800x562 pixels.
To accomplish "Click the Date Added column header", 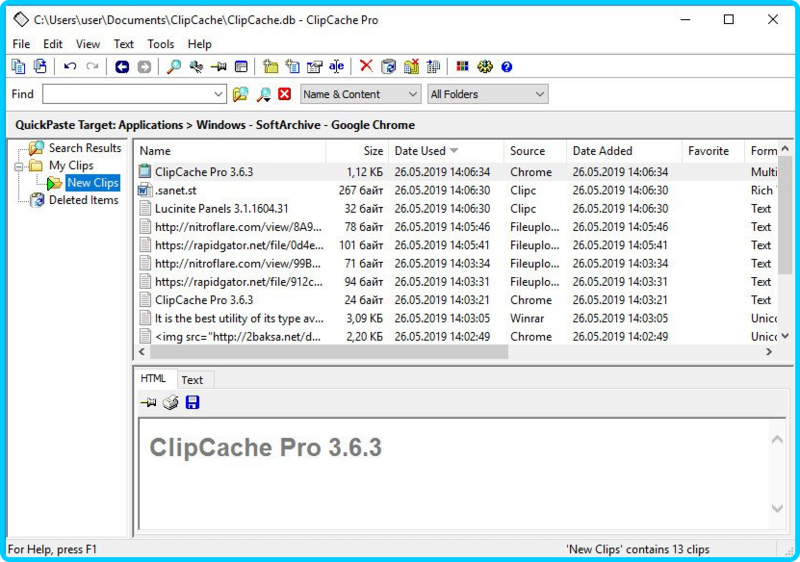I will [625, 151].
